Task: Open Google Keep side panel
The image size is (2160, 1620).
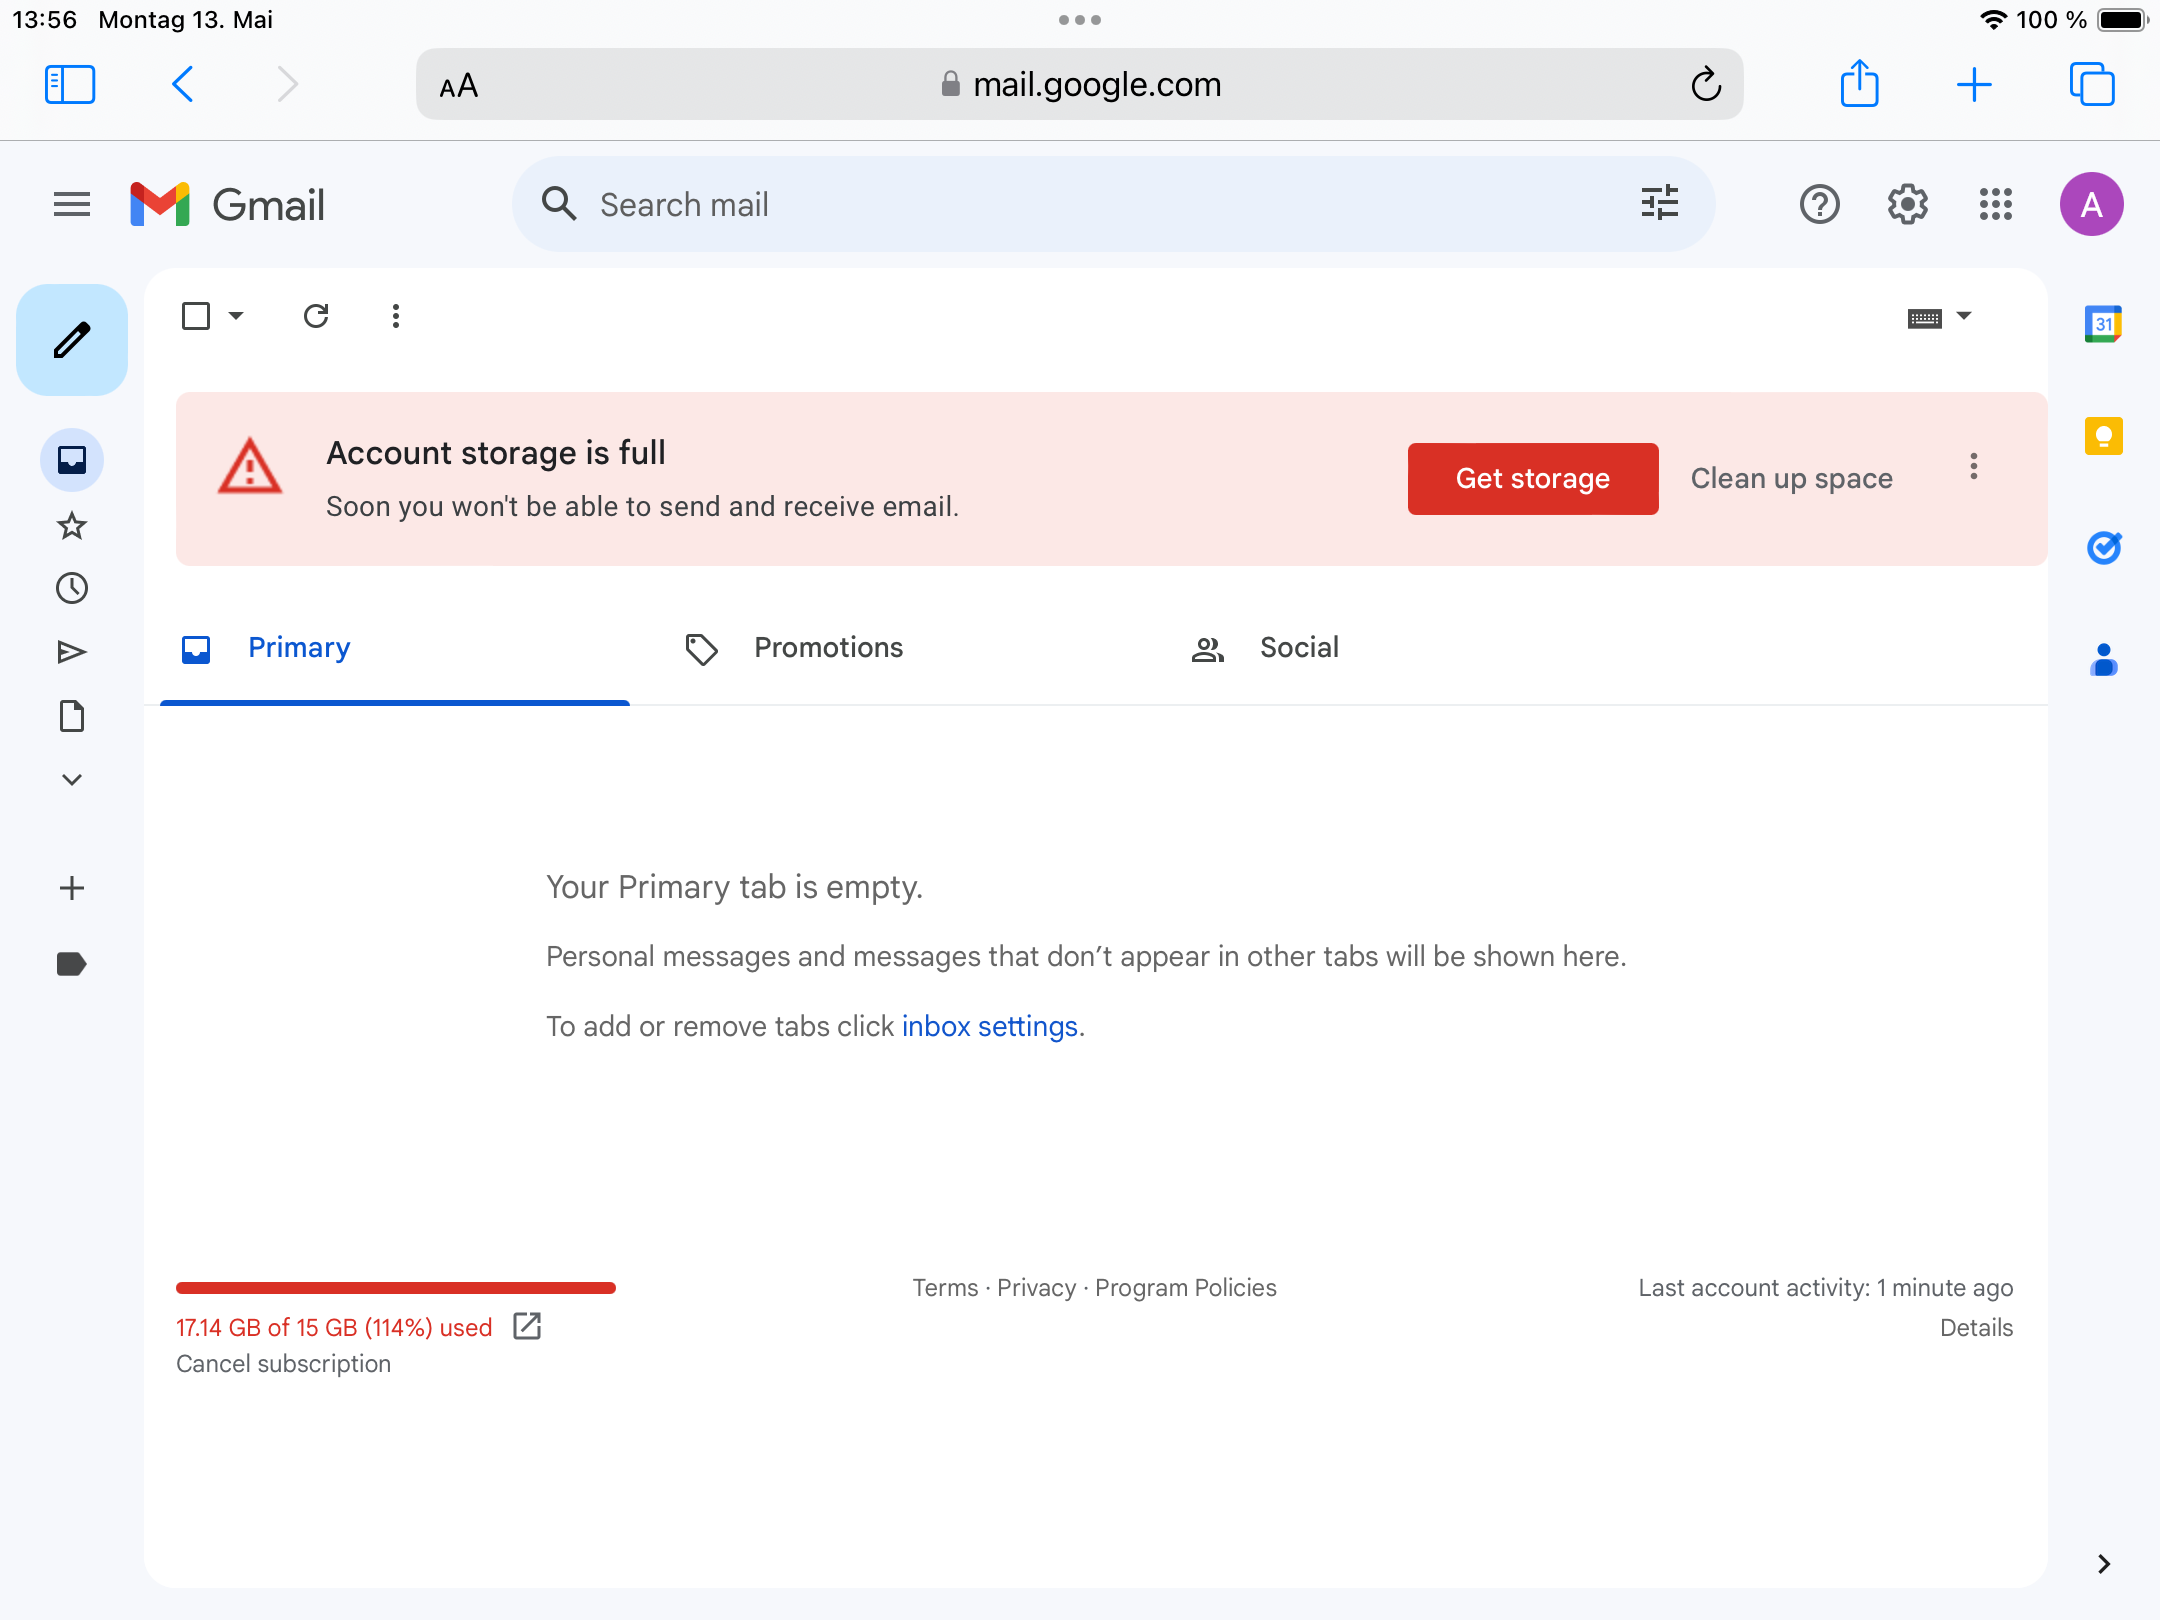Action: pyautogui.click(x=2104, y=436)
